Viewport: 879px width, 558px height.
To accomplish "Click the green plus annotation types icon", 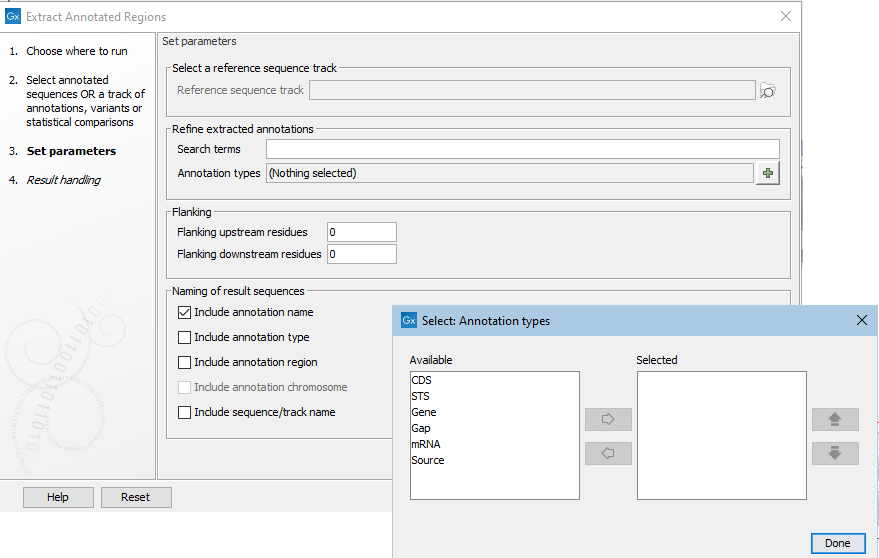I will [767, 173].
